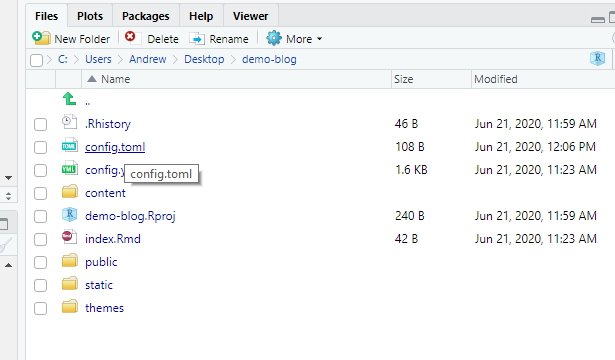The image size is (615, 360).
Task: Click the 'Jun 21, 2020, 12:06 PM' date
Action: tap(535, 147)
